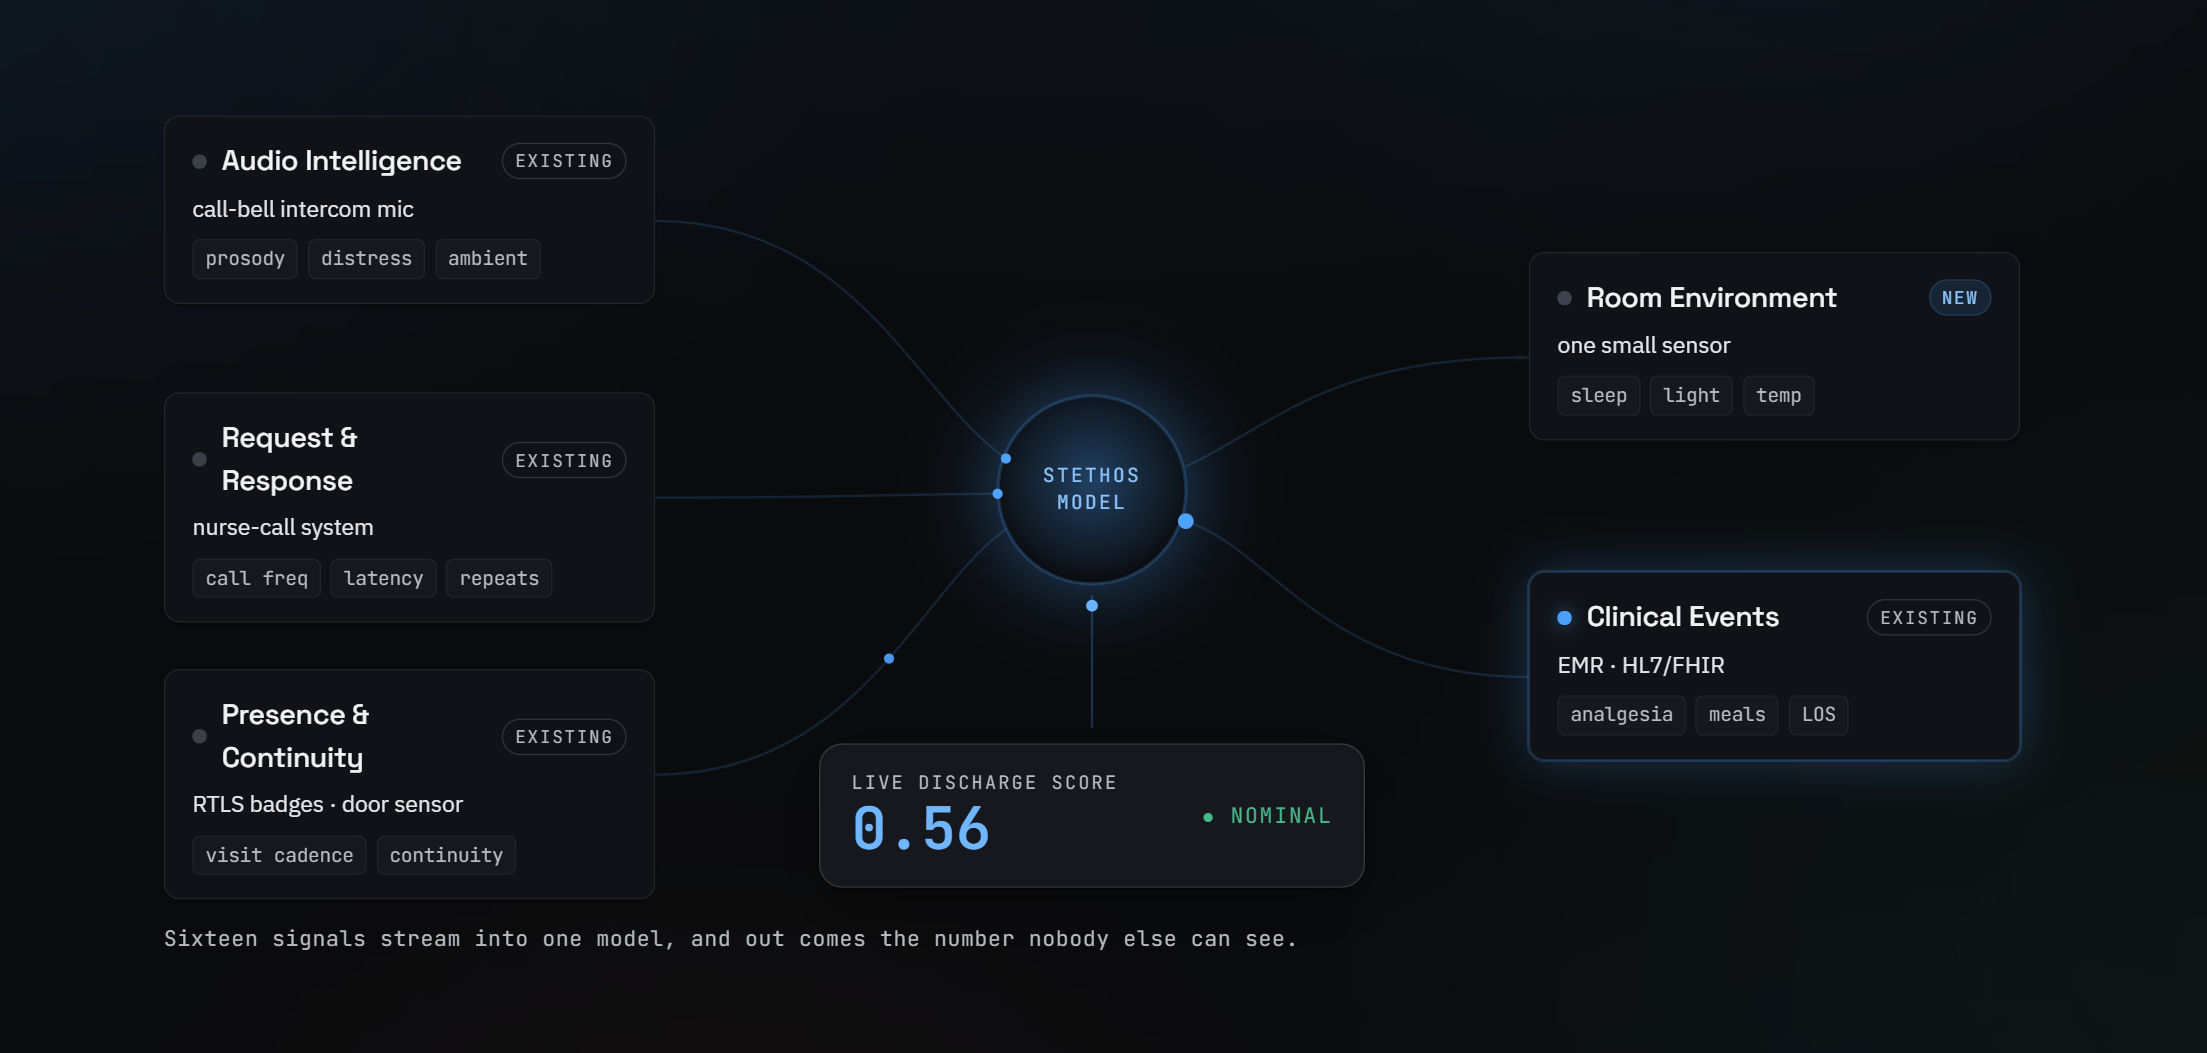Select the prosody tag
Screen dimensions: 2207x1053
pyautogui.click(x=245, y=259)
